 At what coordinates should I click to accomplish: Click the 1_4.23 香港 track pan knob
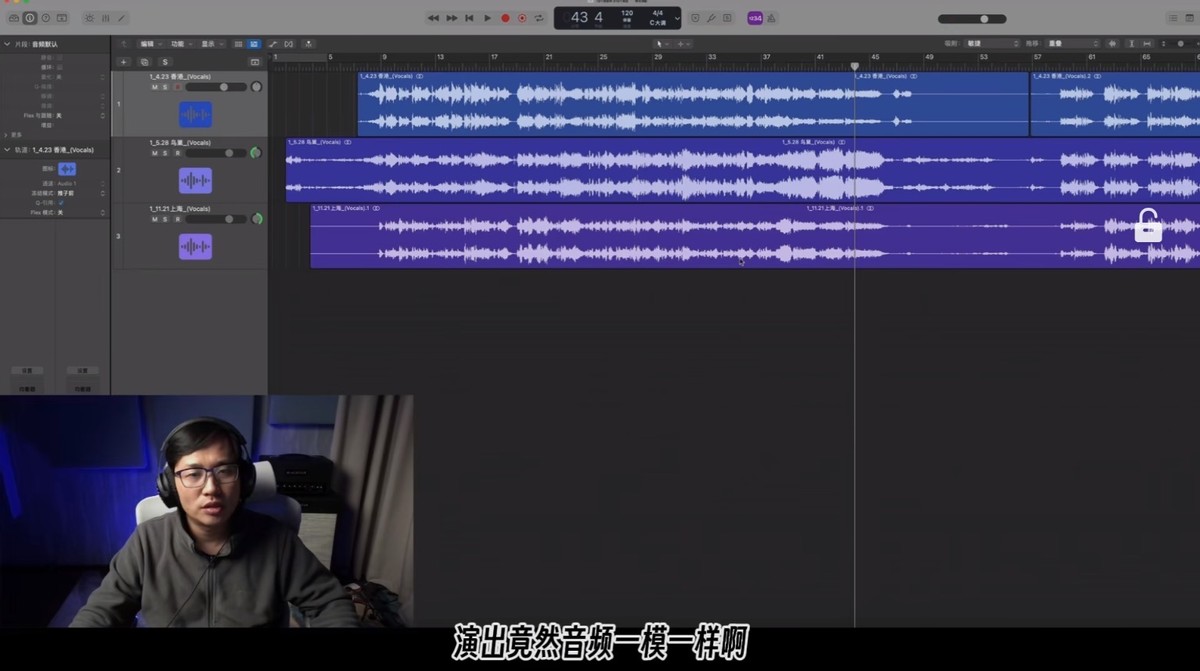[x=256, y=87]
